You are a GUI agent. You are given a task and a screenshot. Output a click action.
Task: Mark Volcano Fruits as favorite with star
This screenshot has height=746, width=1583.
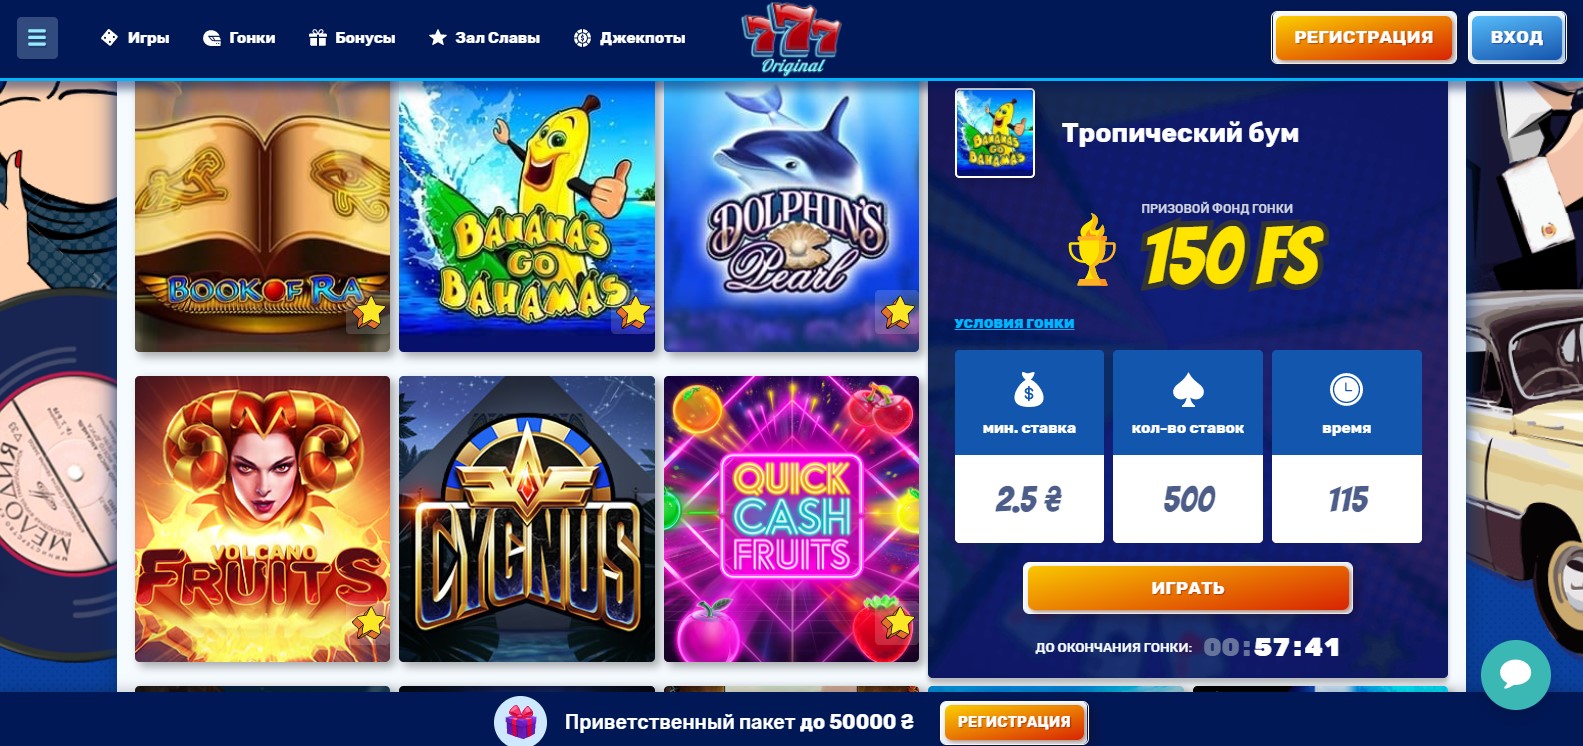[369, 623]
